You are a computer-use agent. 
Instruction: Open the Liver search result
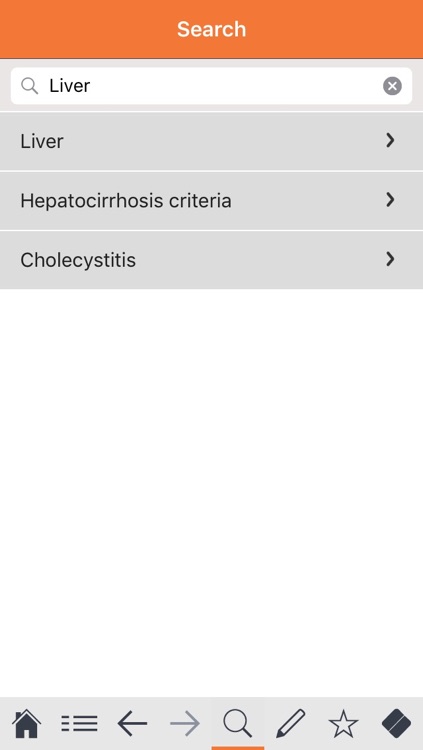(x=42, y=141)
